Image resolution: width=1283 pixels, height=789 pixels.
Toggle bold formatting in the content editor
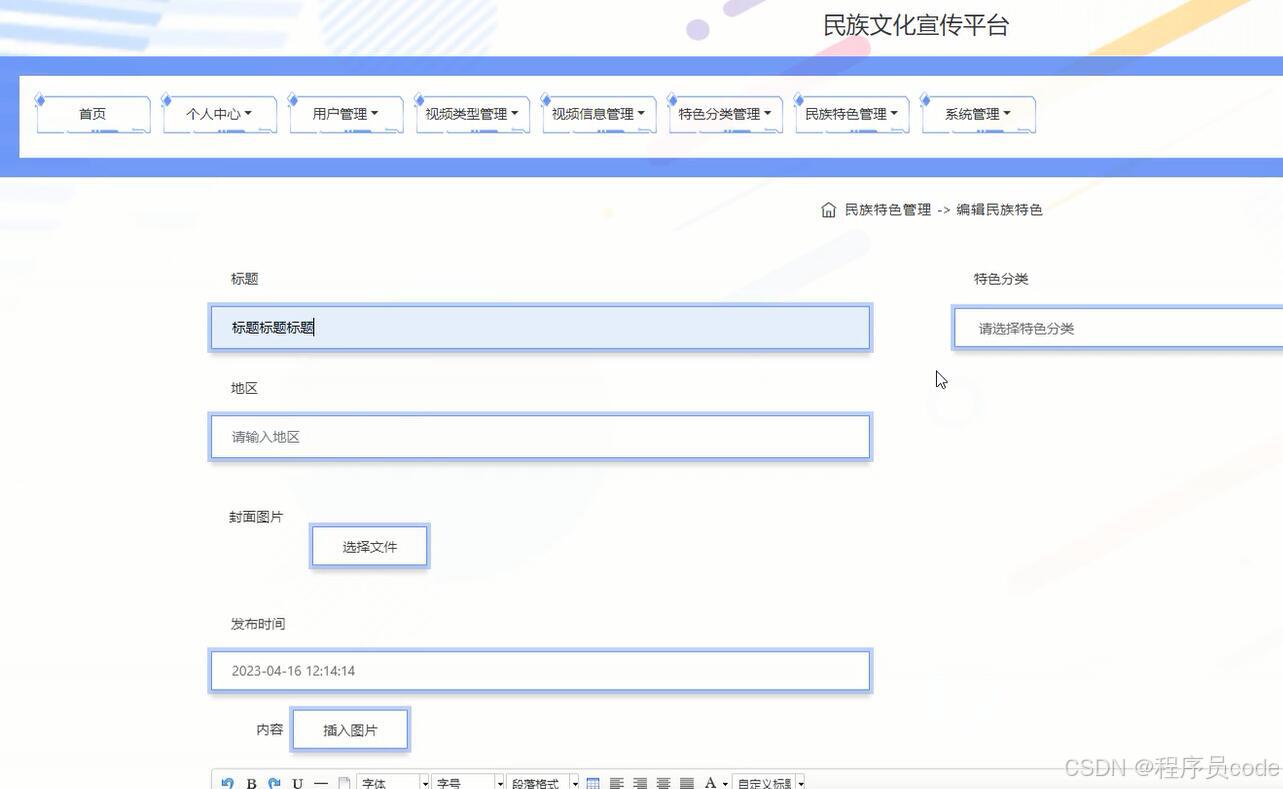point(252,783)
